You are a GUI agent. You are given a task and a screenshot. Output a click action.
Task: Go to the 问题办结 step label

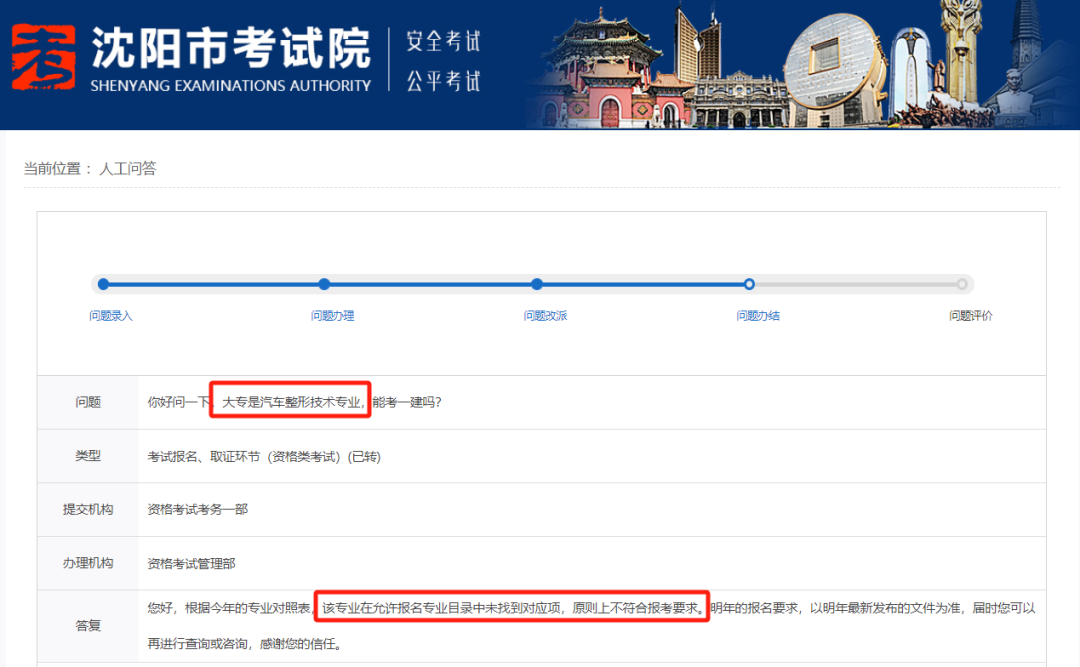click(x=758, y=316)
